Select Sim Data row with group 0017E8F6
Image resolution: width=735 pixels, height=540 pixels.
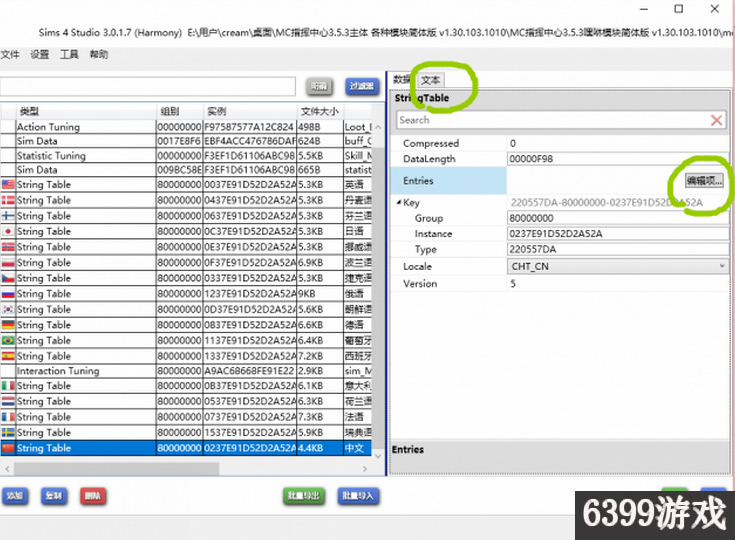point(186,141)
